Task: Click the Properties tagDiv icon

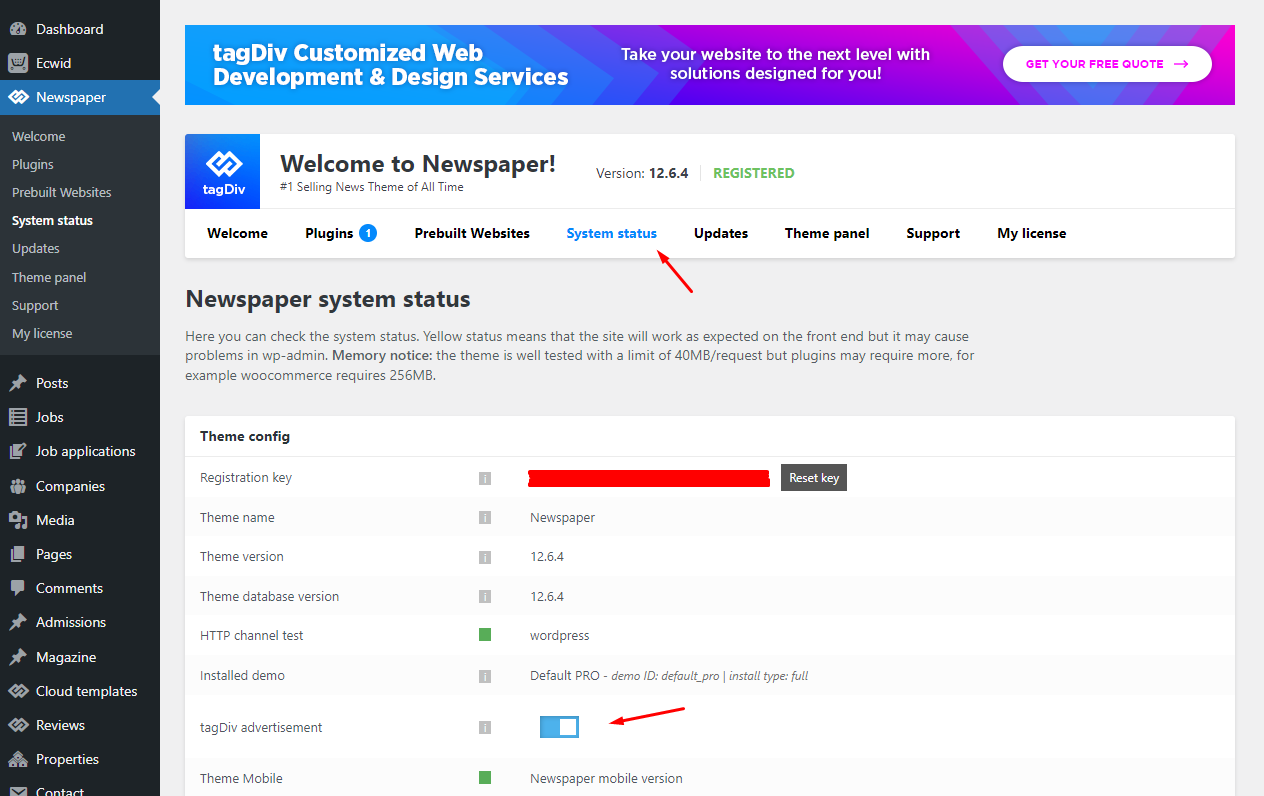Action: [18, 759]
